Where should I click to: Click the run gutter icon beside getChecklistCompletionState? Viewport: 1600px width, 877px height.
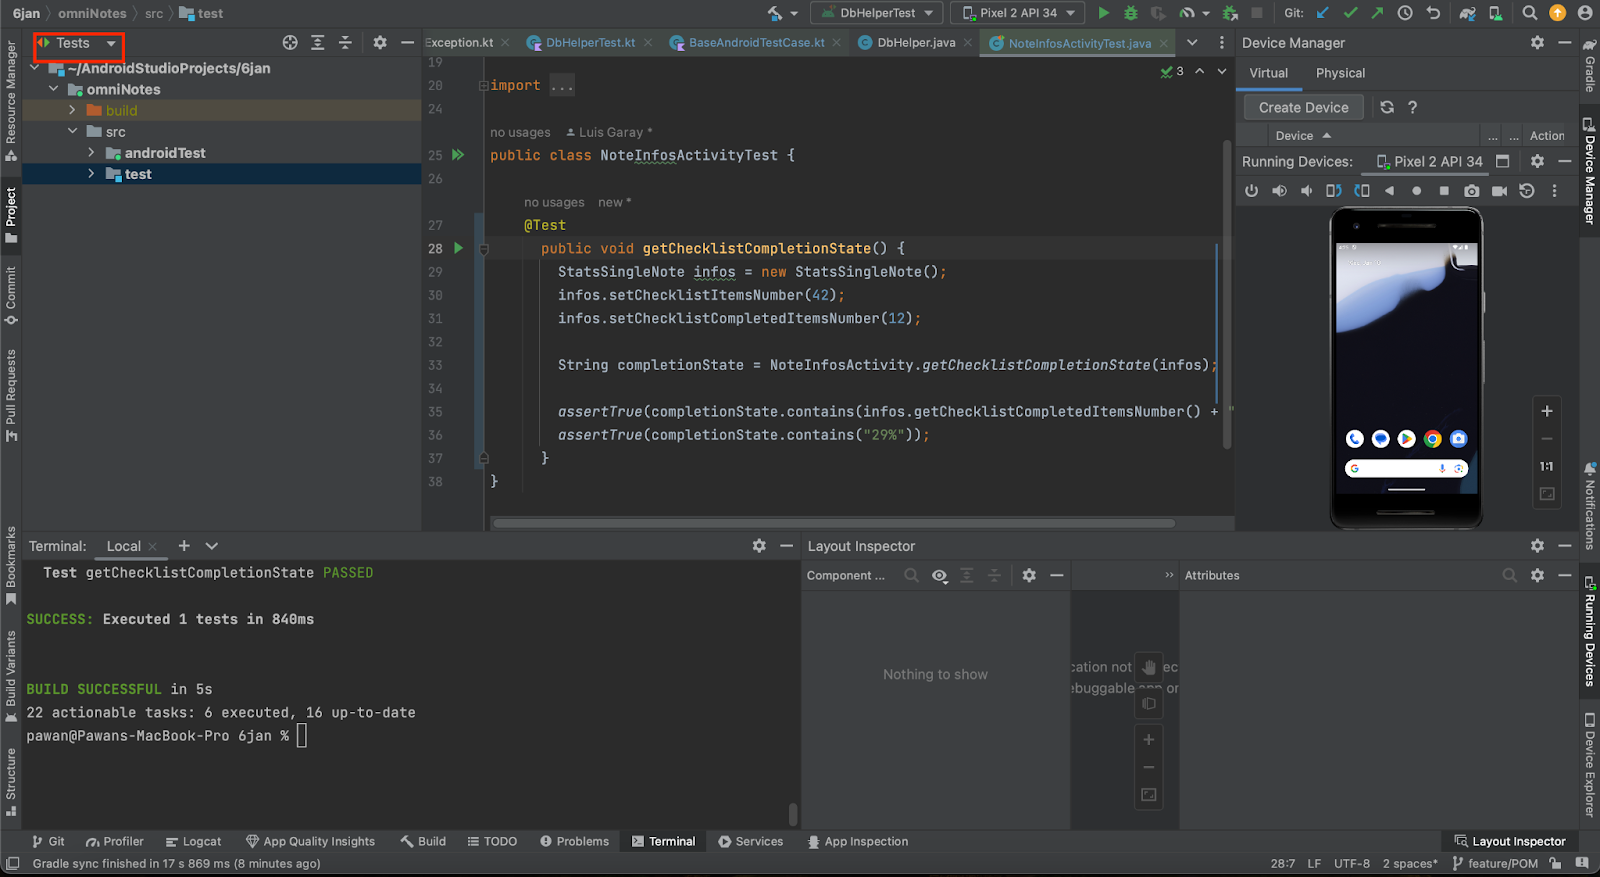[459, 248]
